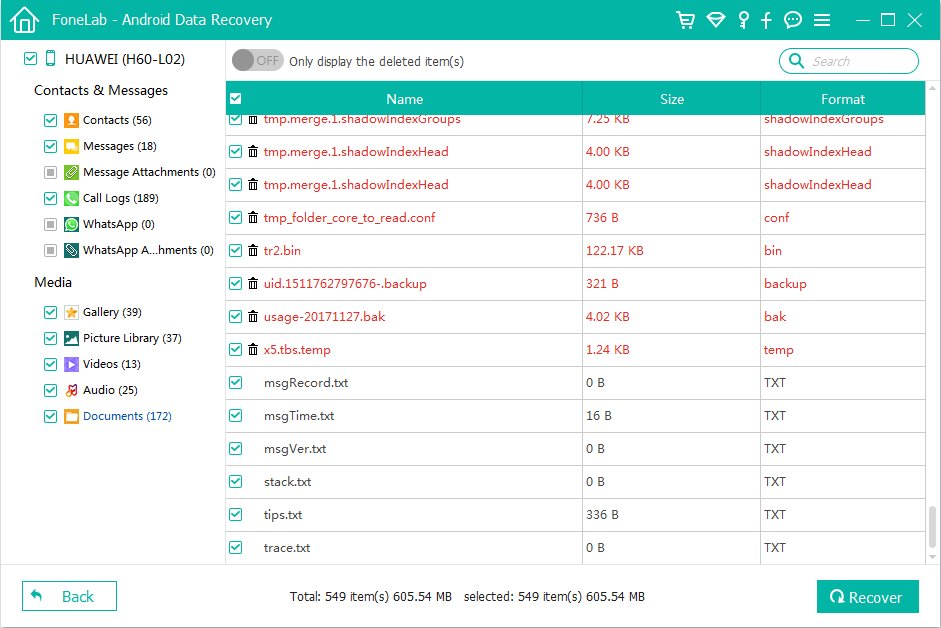Uncheck the Contacts (56) checkbox

click(50, 120)
